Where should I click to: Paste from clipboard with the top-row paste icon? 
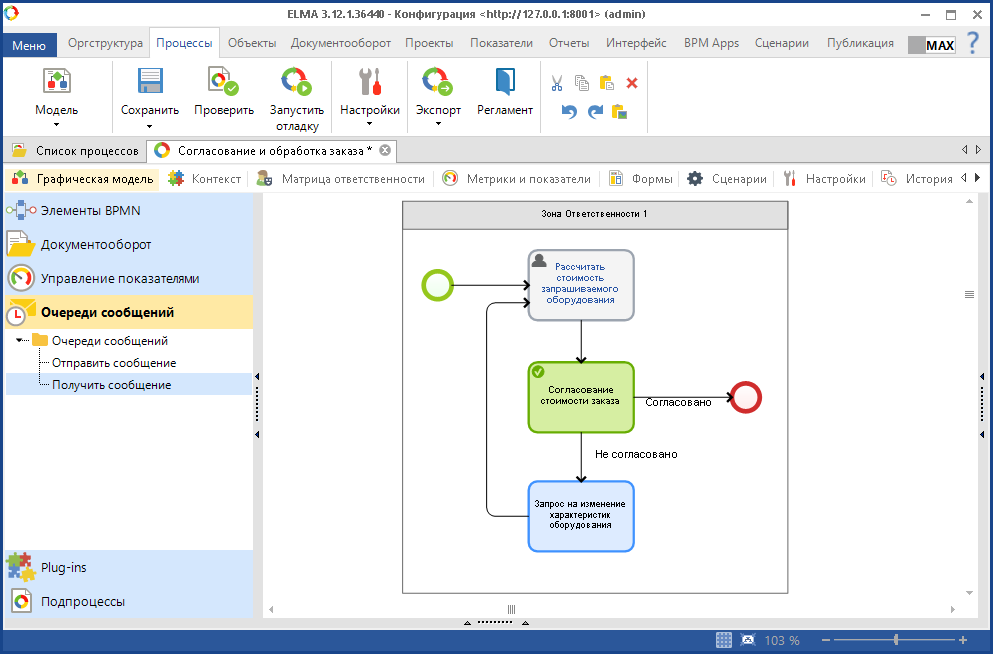click(607, 83)
